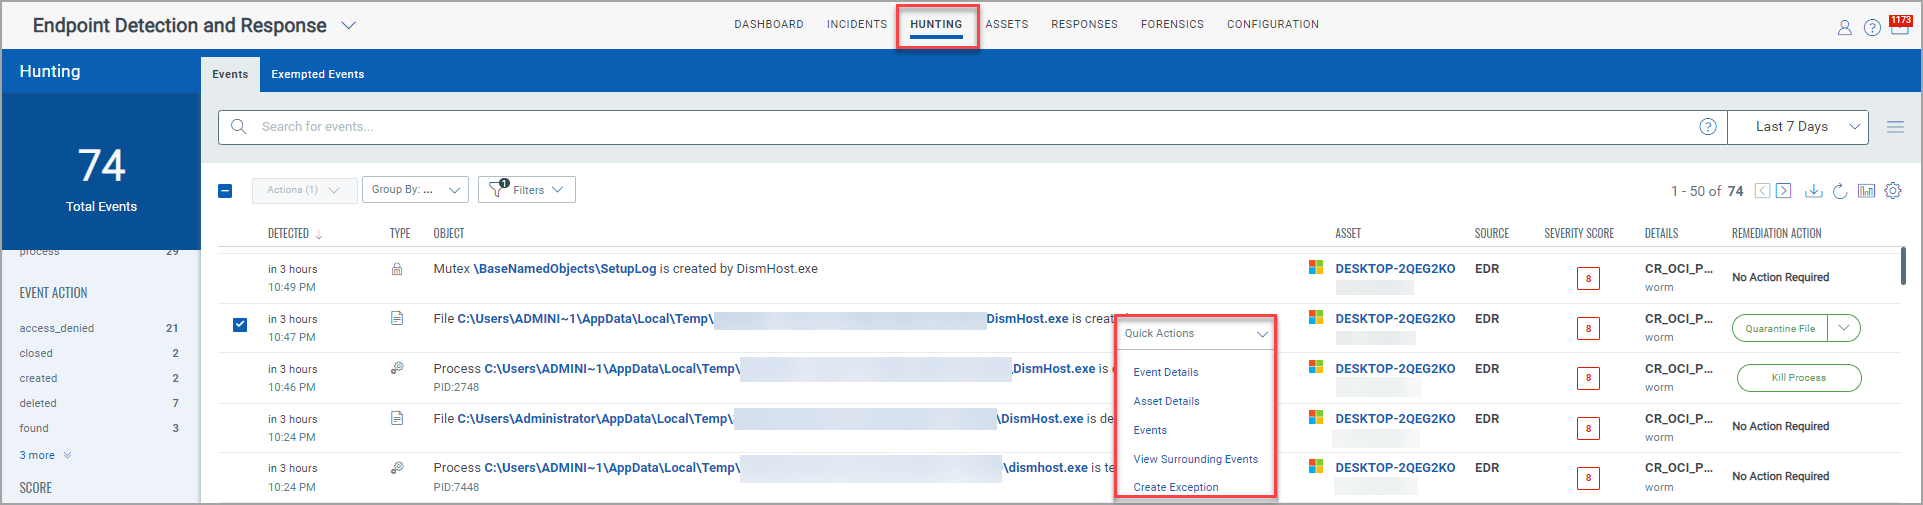Click file type icon in 10:47 PM row
Viewport: 1923px width, 505px height.
point(397,318)
